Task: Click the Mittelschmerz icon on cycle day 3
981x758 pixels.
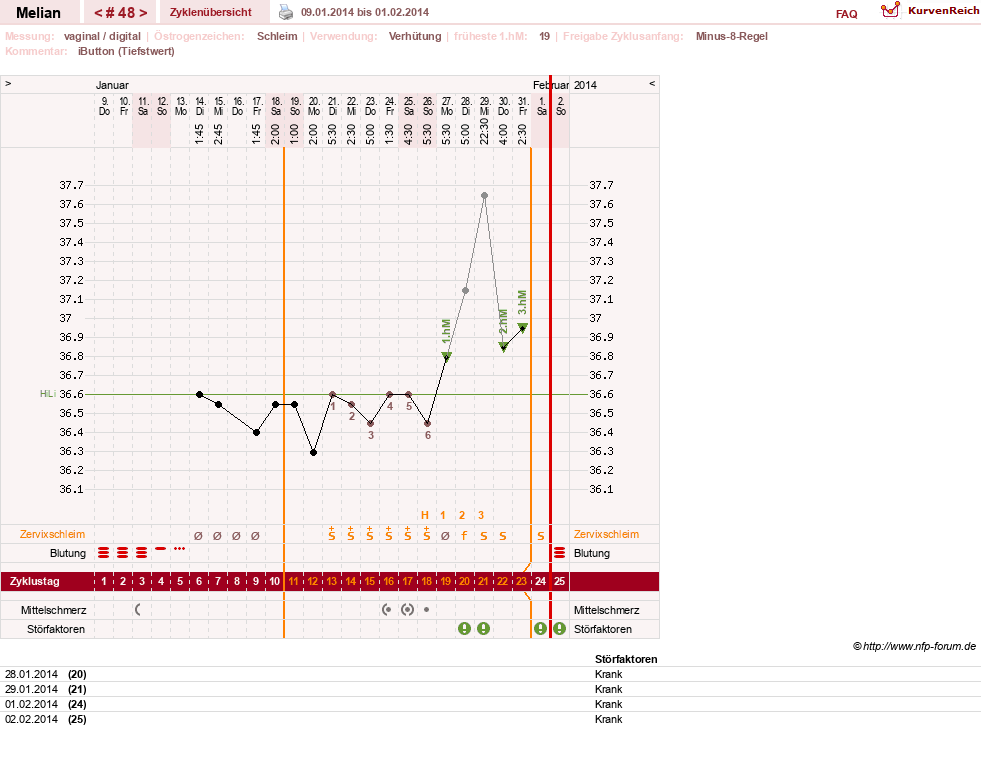Action: point(138,609)
